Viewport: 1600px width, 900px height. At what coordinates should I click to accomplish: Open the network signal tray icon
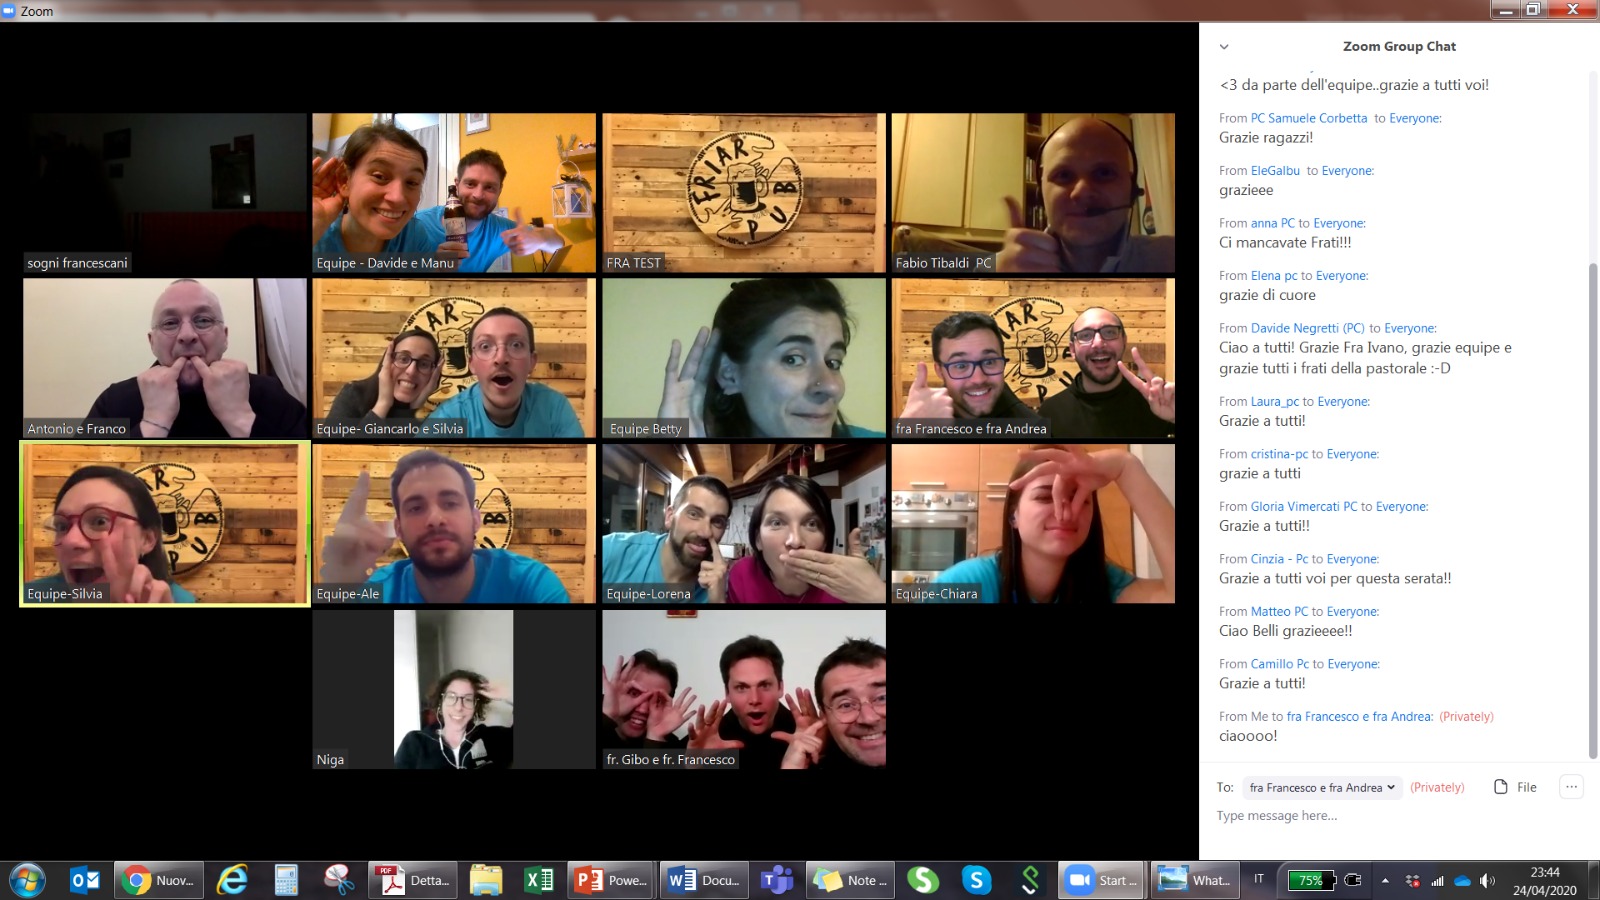pos(1437,881)
